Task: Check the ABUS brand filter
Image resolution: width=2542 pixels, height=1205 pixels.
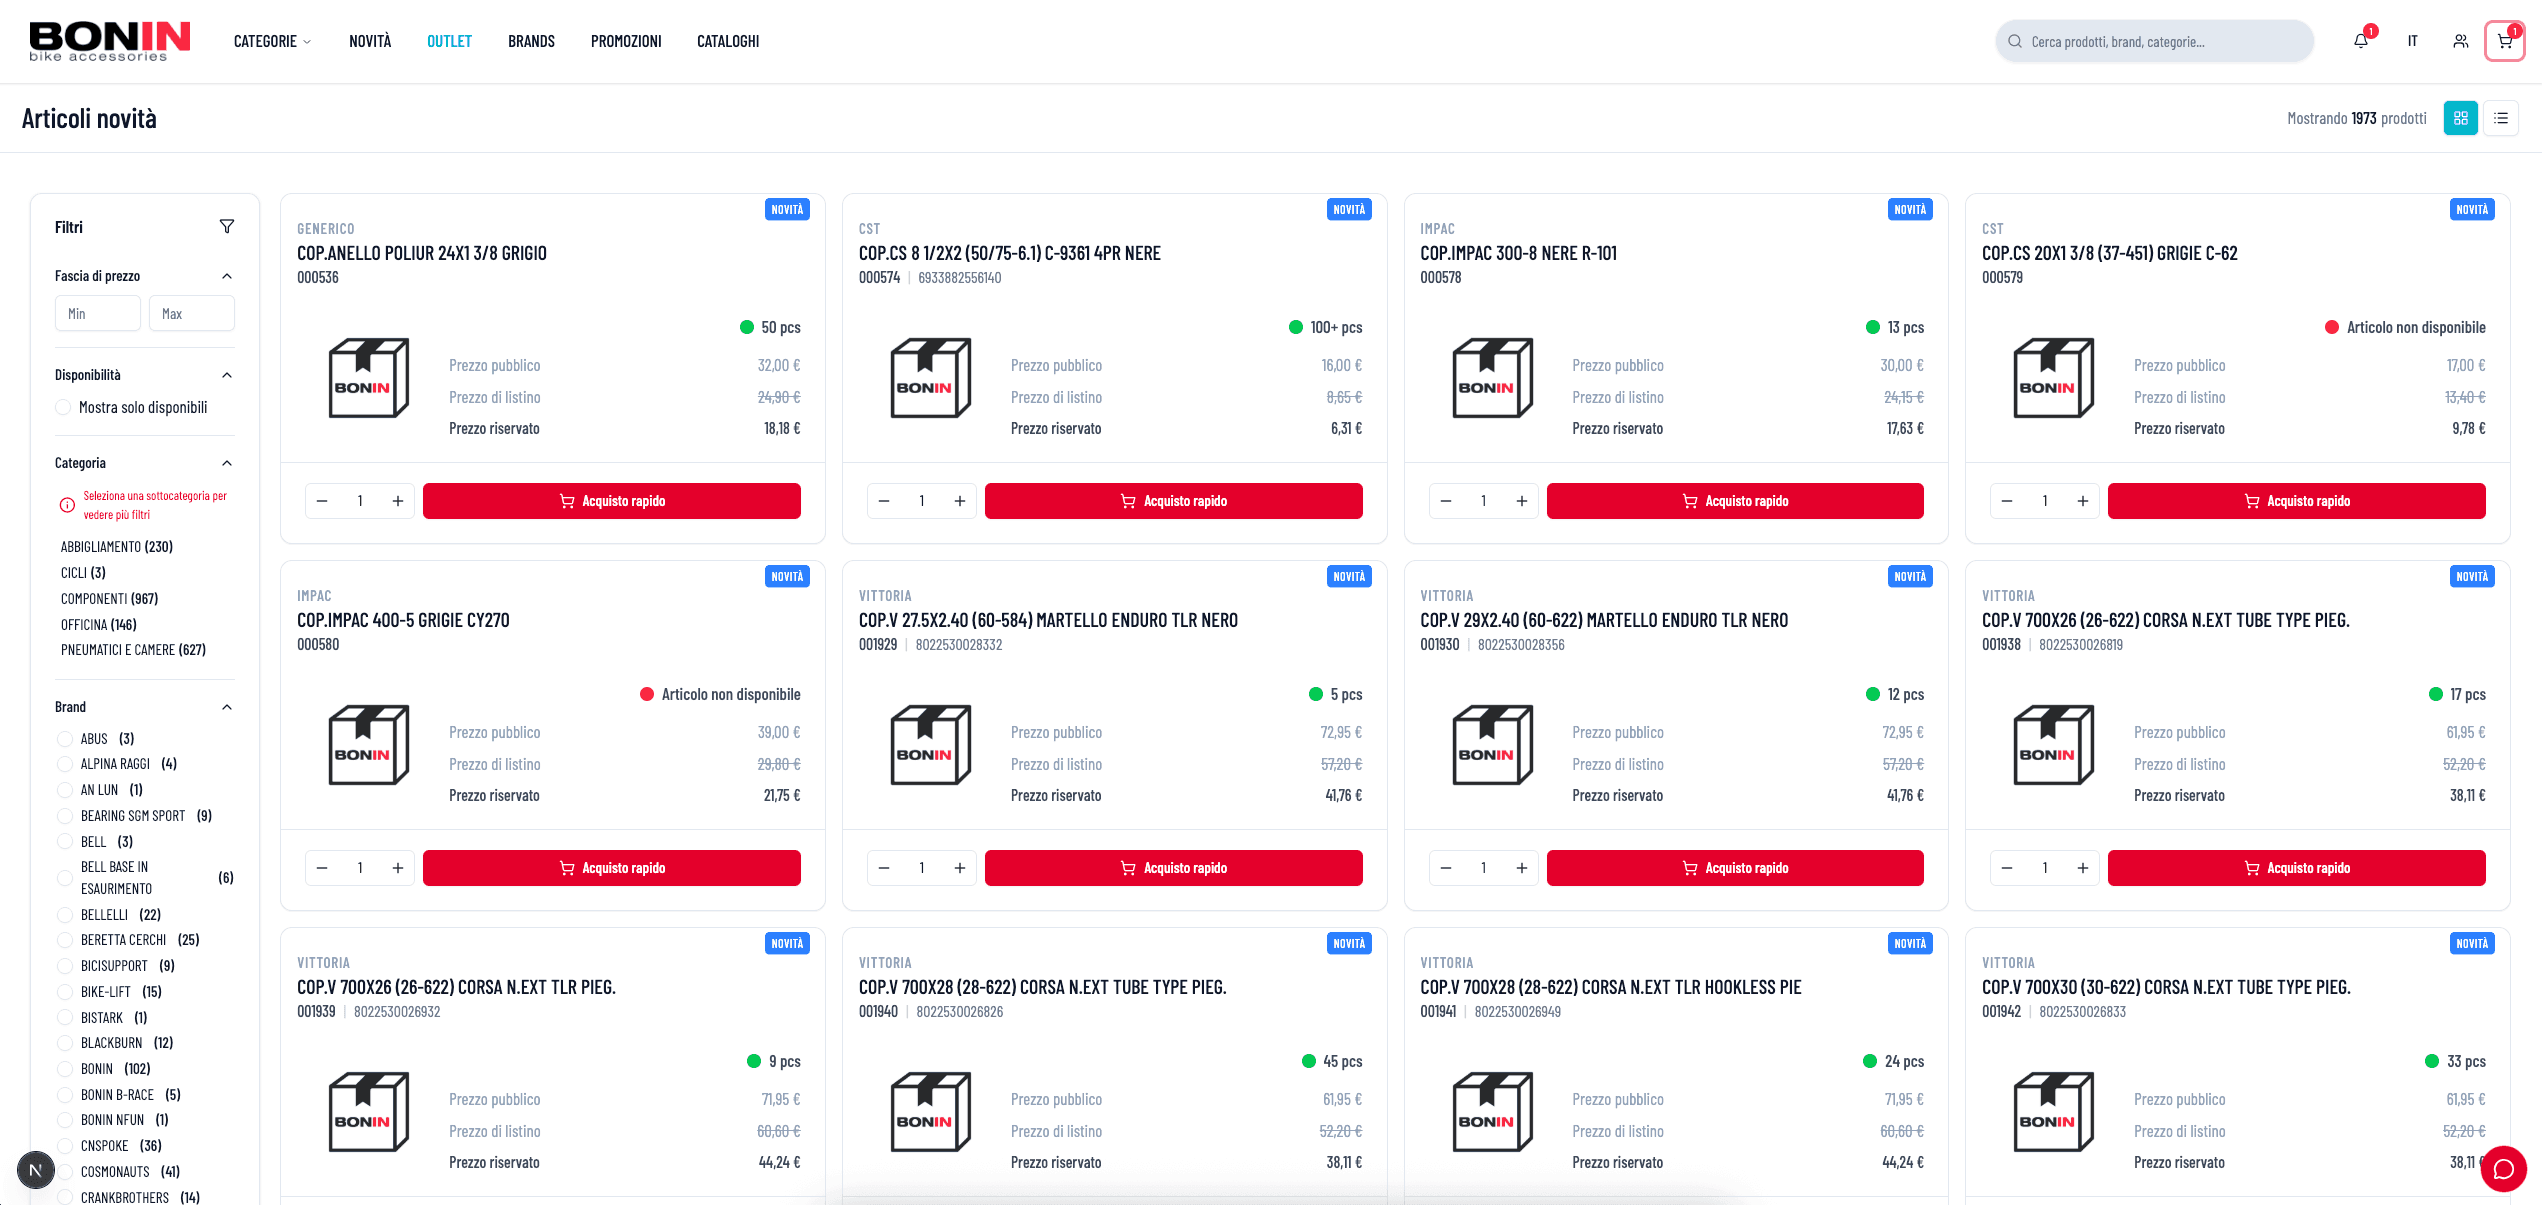Action: (65, 739)
